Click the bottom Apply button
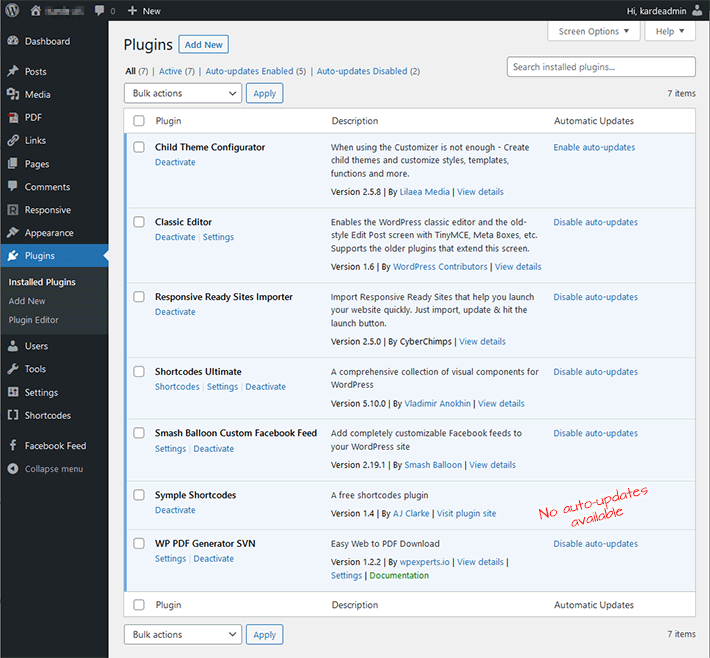 264,634
